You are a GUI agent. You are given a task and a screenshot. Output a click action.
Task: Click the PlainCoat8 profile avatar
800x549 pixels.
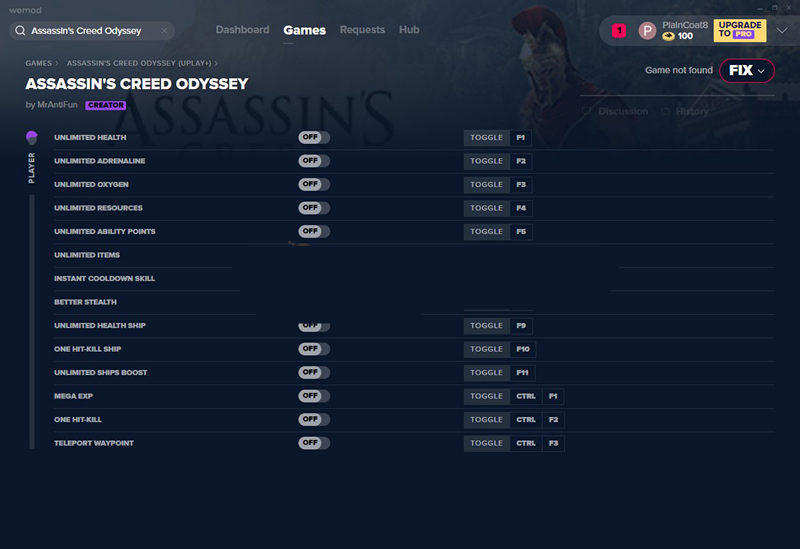(x=647, y=31)
